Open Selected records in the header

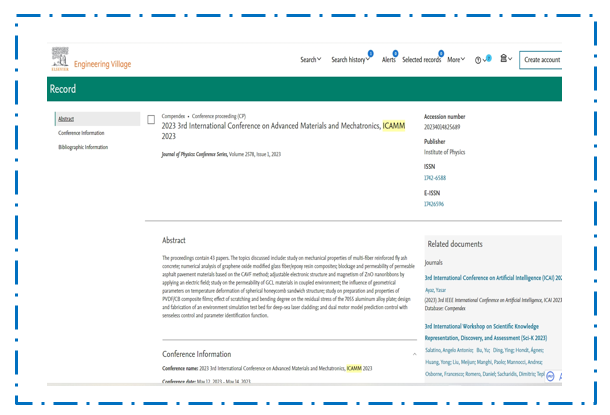(421, 60)
